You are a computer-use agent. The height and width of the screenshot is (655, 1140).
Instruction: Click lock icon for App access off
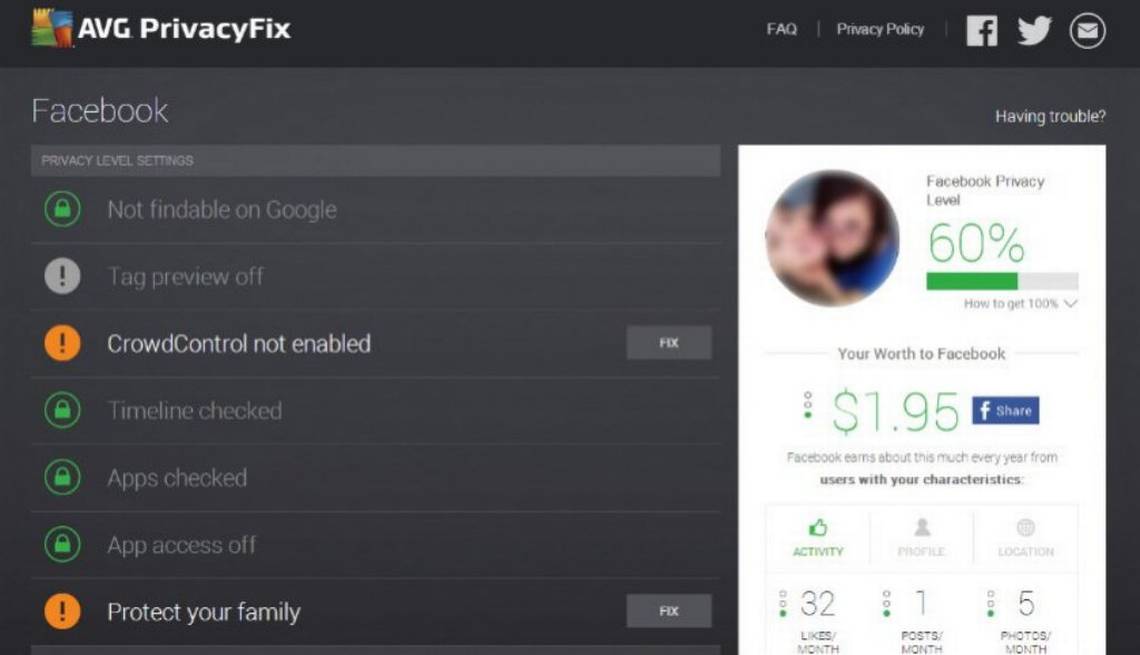tap(63, 545)
